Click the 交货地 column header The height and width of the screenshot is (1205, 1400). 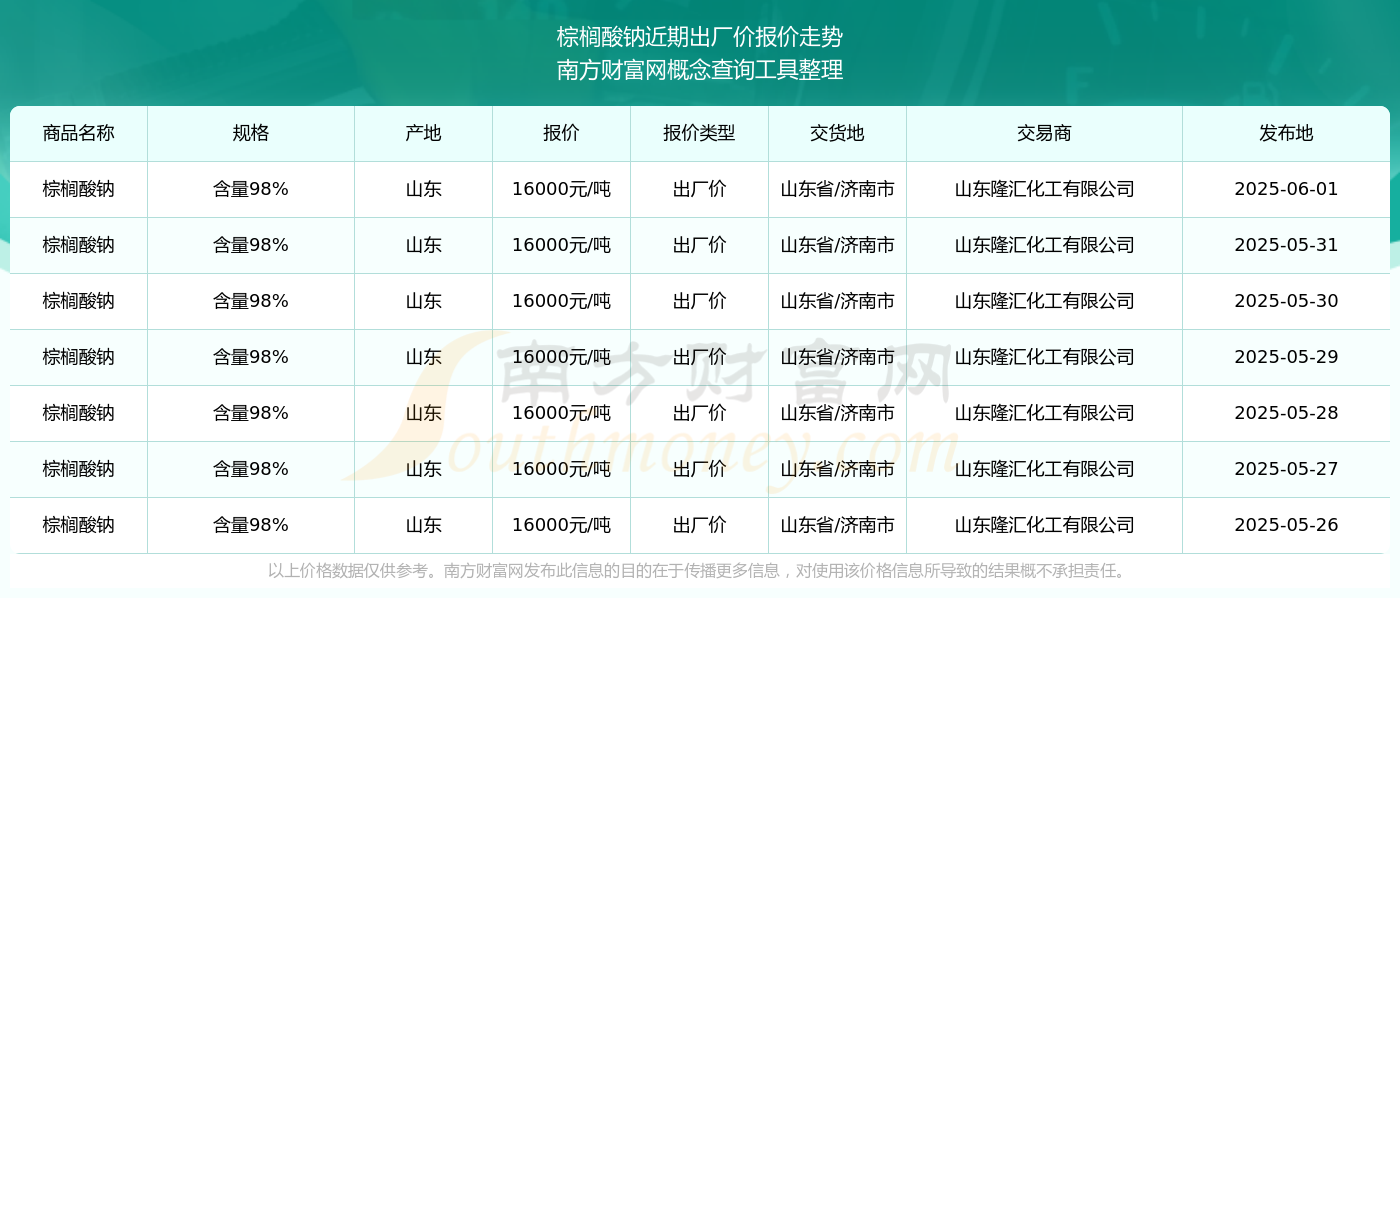[x=838, y=133]
